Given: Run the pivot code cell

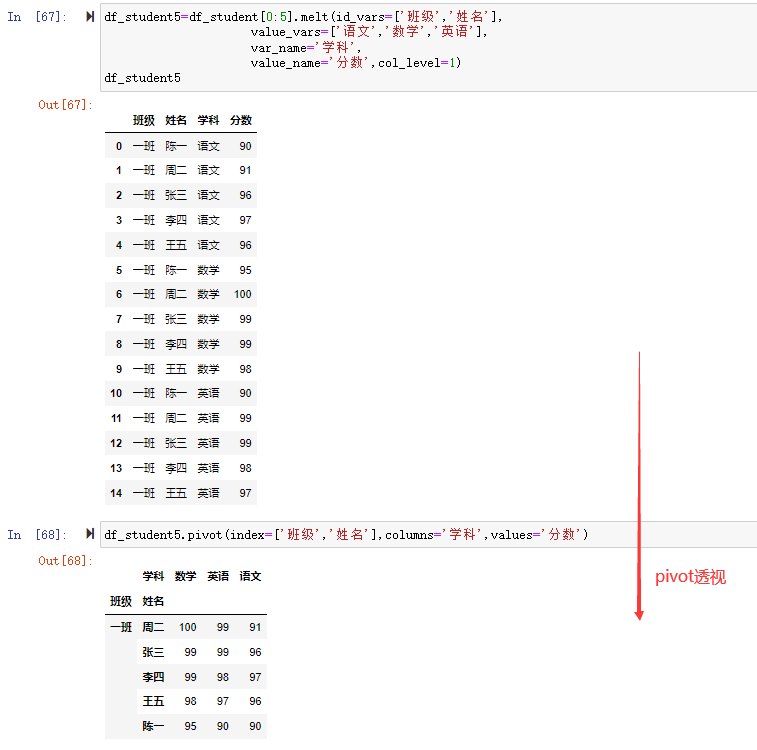Looking at the screenshot, I should (91, 535).
